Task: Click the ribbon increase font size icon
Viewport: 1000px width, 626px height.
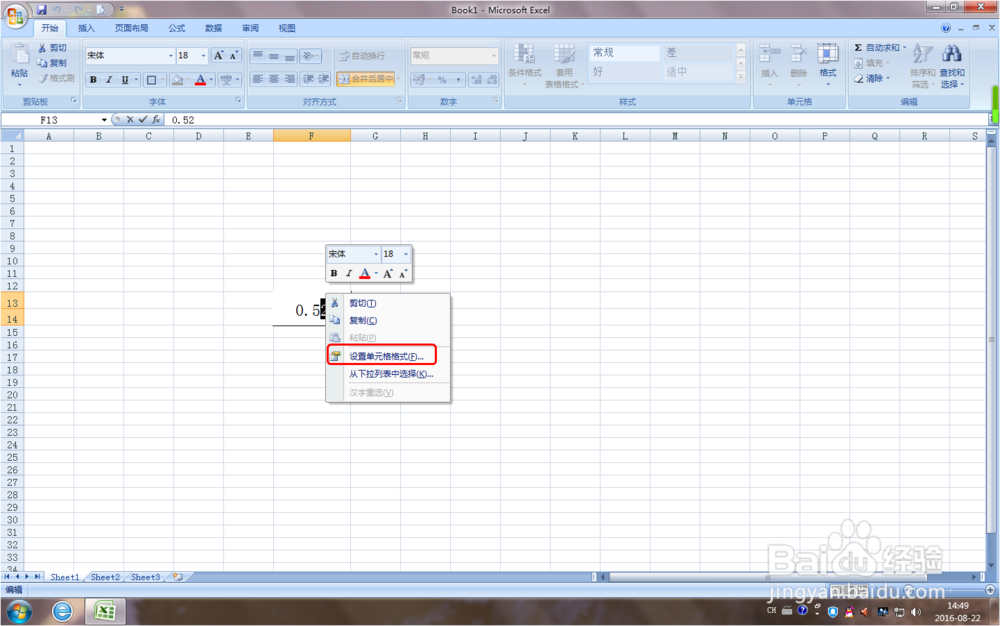Action: pos(219,55)
